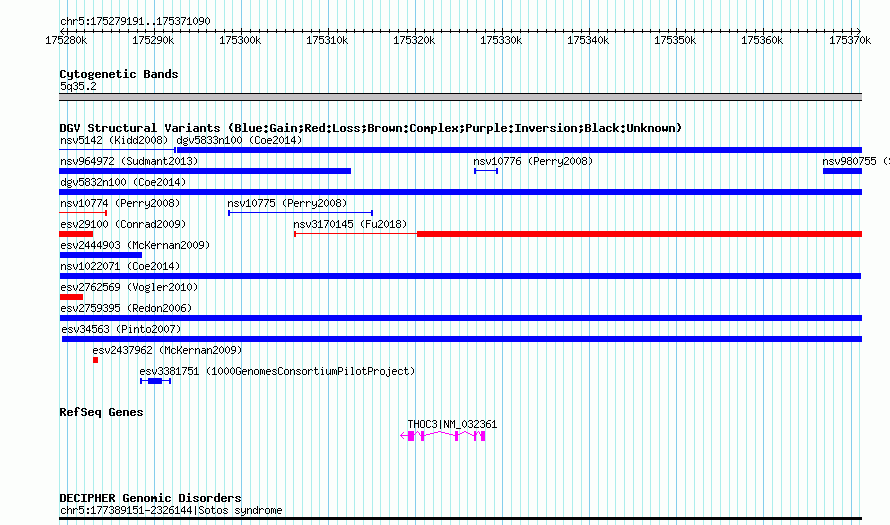Screen dimensions: 890x525
Task: Click the 175300k ruler tick label
Action: pos(240,40)
